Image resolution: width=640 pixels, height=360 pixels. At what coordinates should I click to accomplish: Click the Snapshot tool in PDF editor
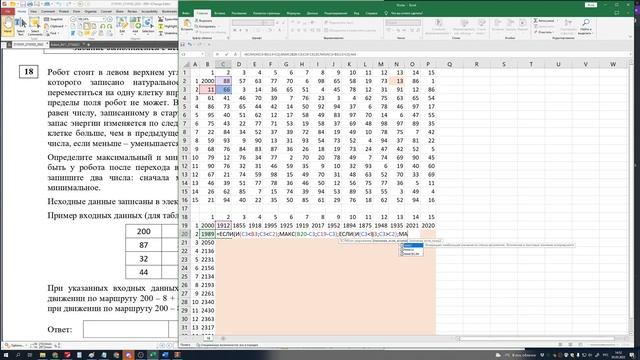pyautogui.click(x=53, y=19)
